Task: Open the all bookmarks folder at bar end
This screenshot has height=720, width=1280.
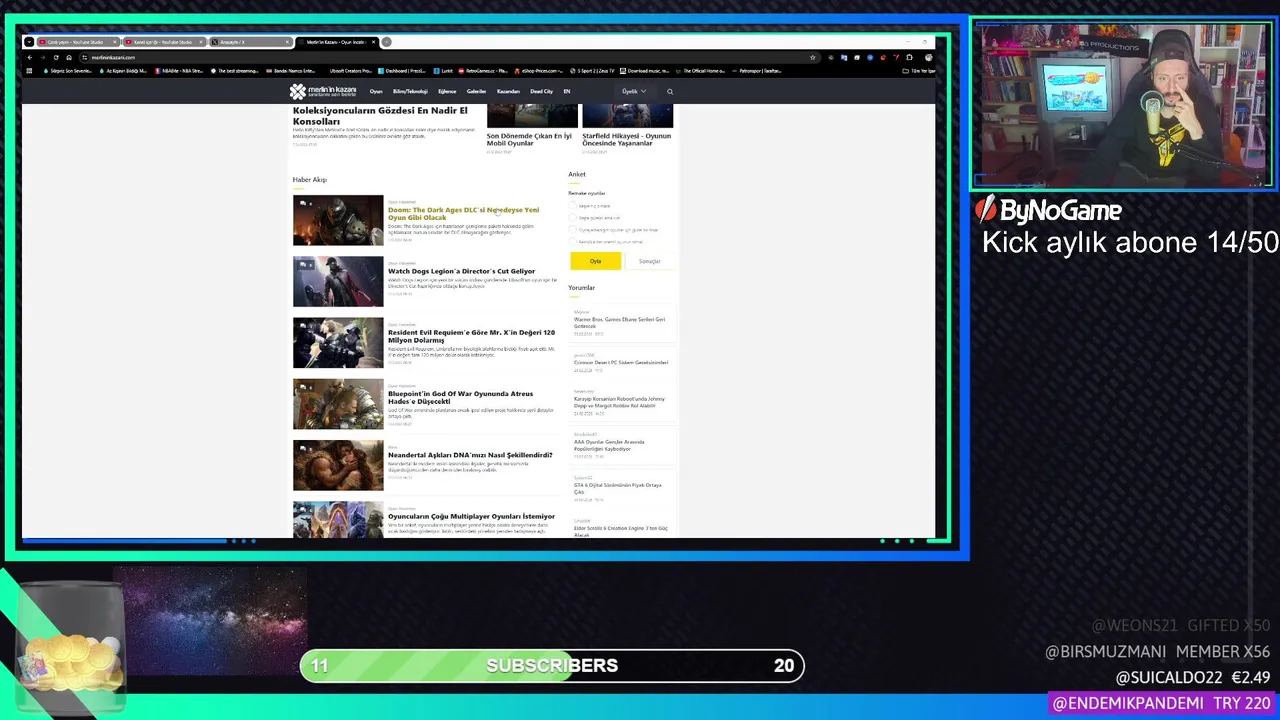Action: coord(919,71)
